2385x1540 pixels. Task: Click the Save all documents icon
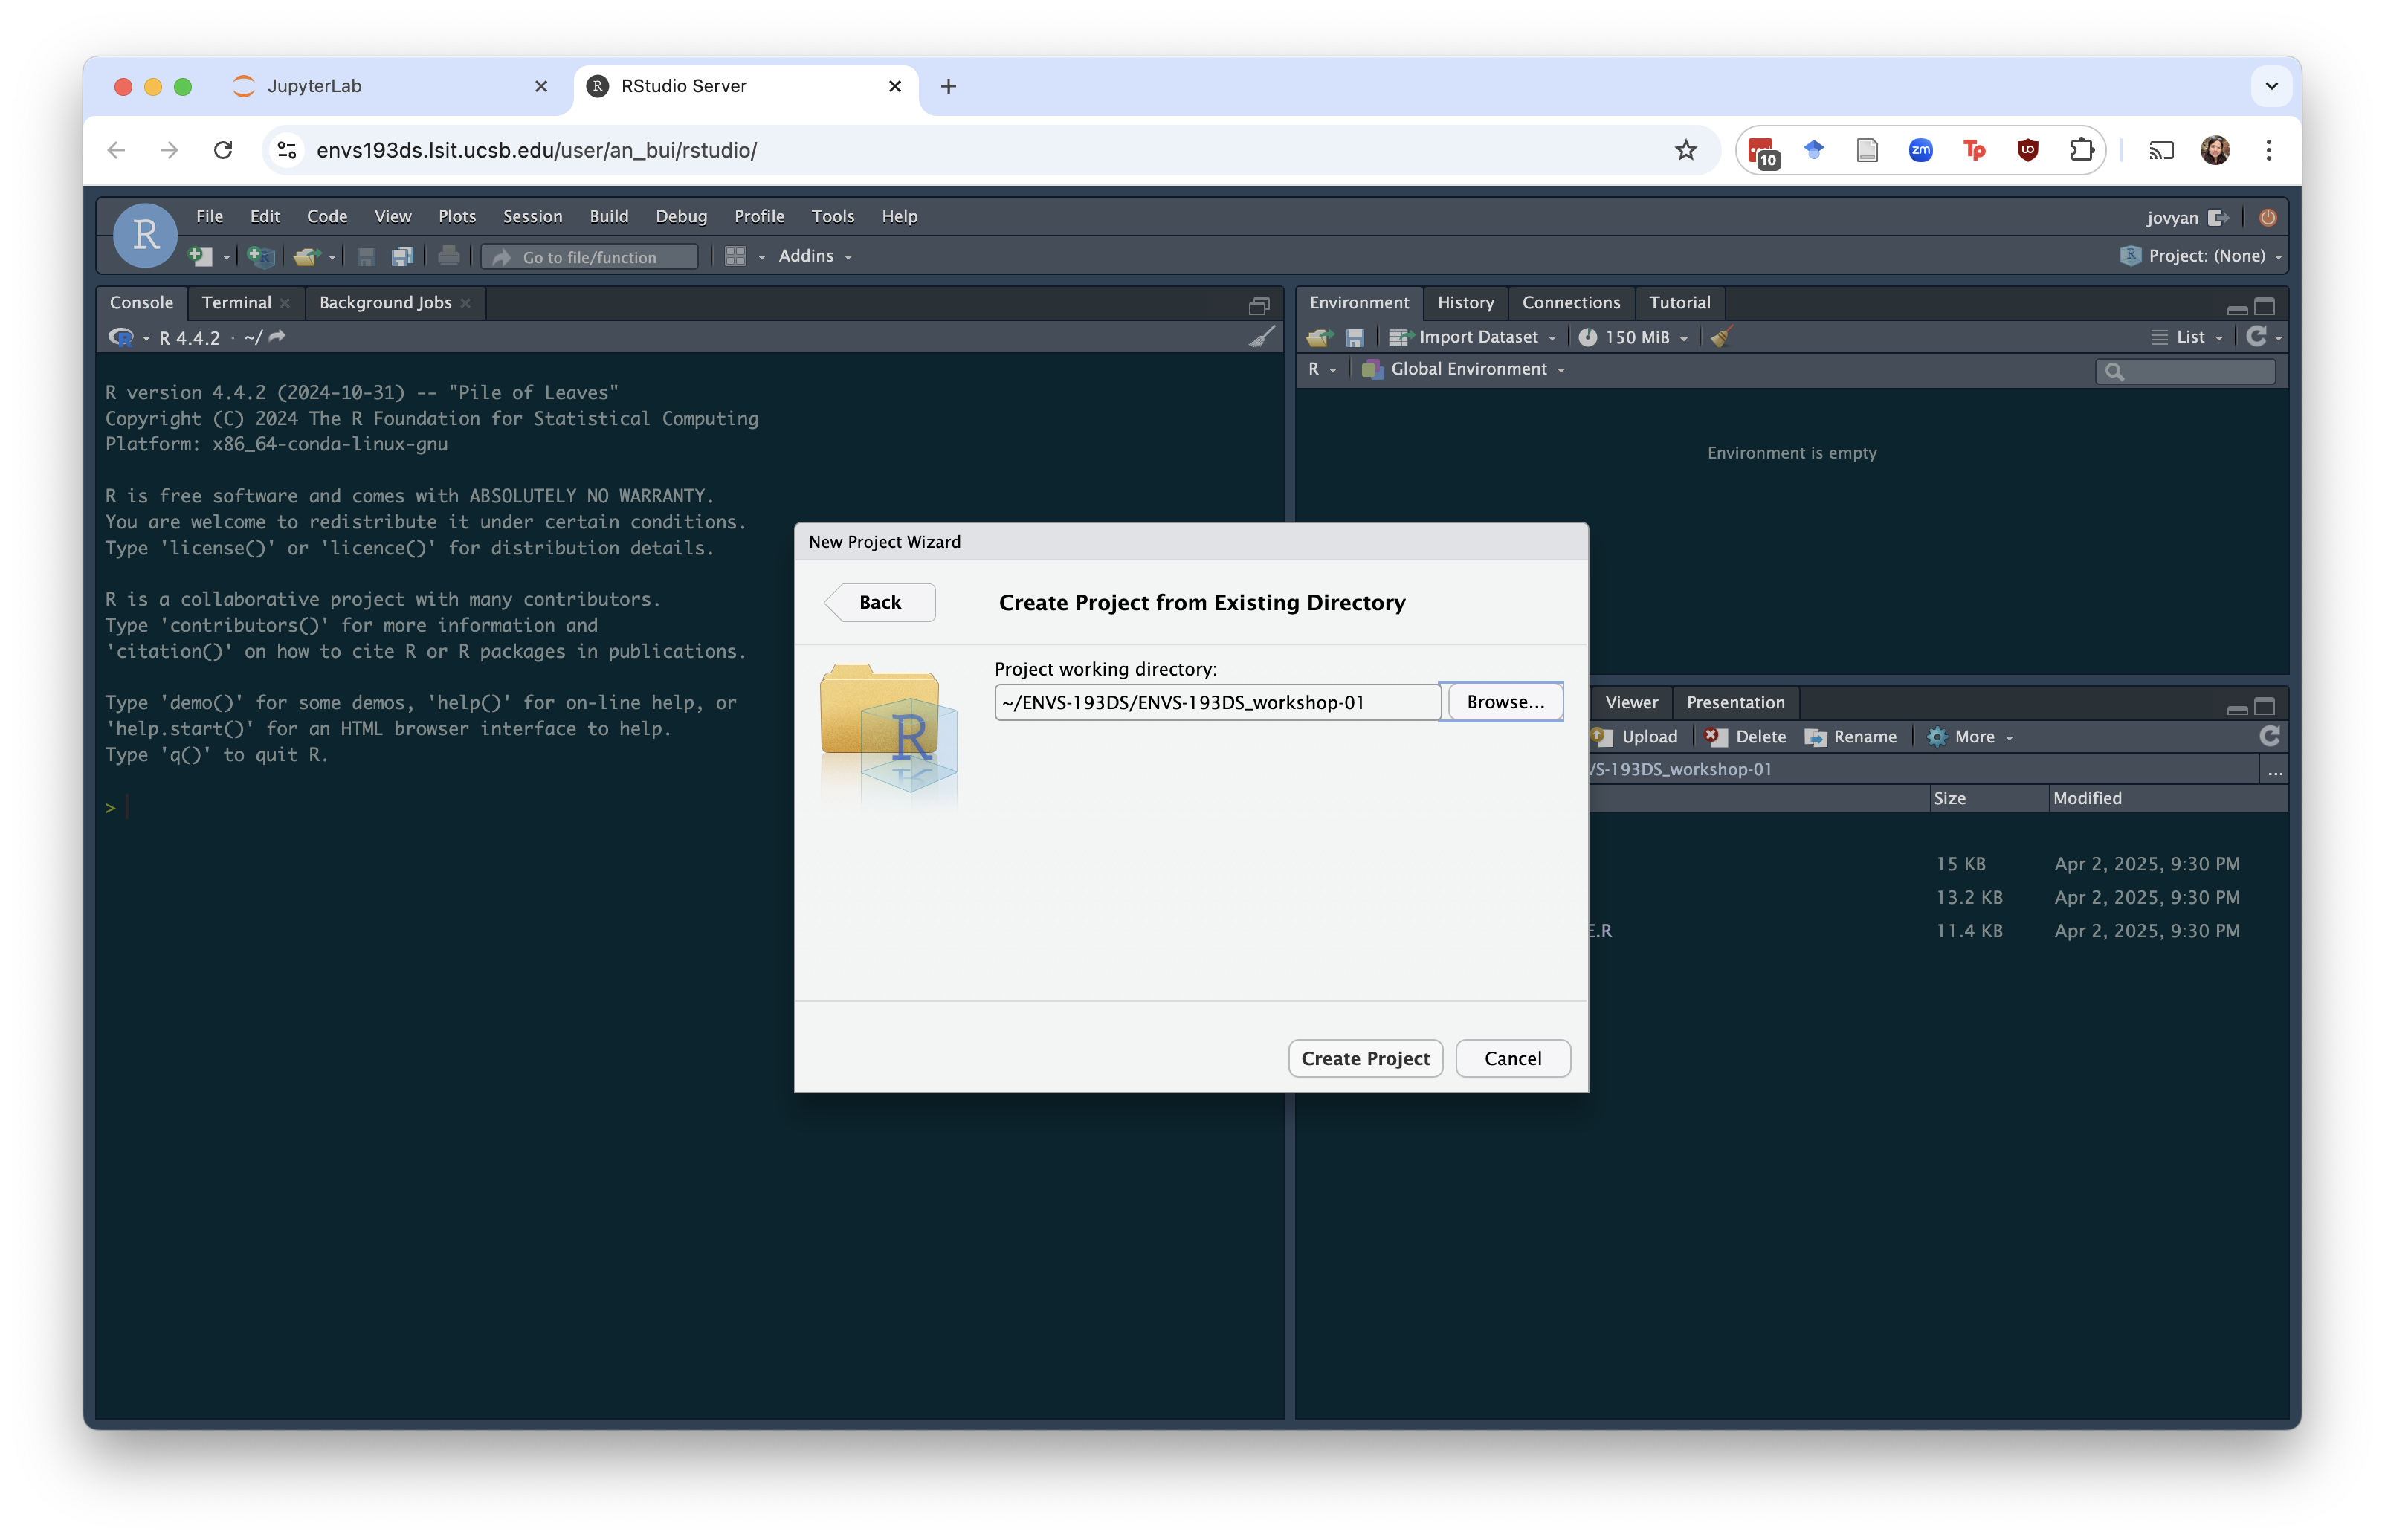[x=402, y=257]
